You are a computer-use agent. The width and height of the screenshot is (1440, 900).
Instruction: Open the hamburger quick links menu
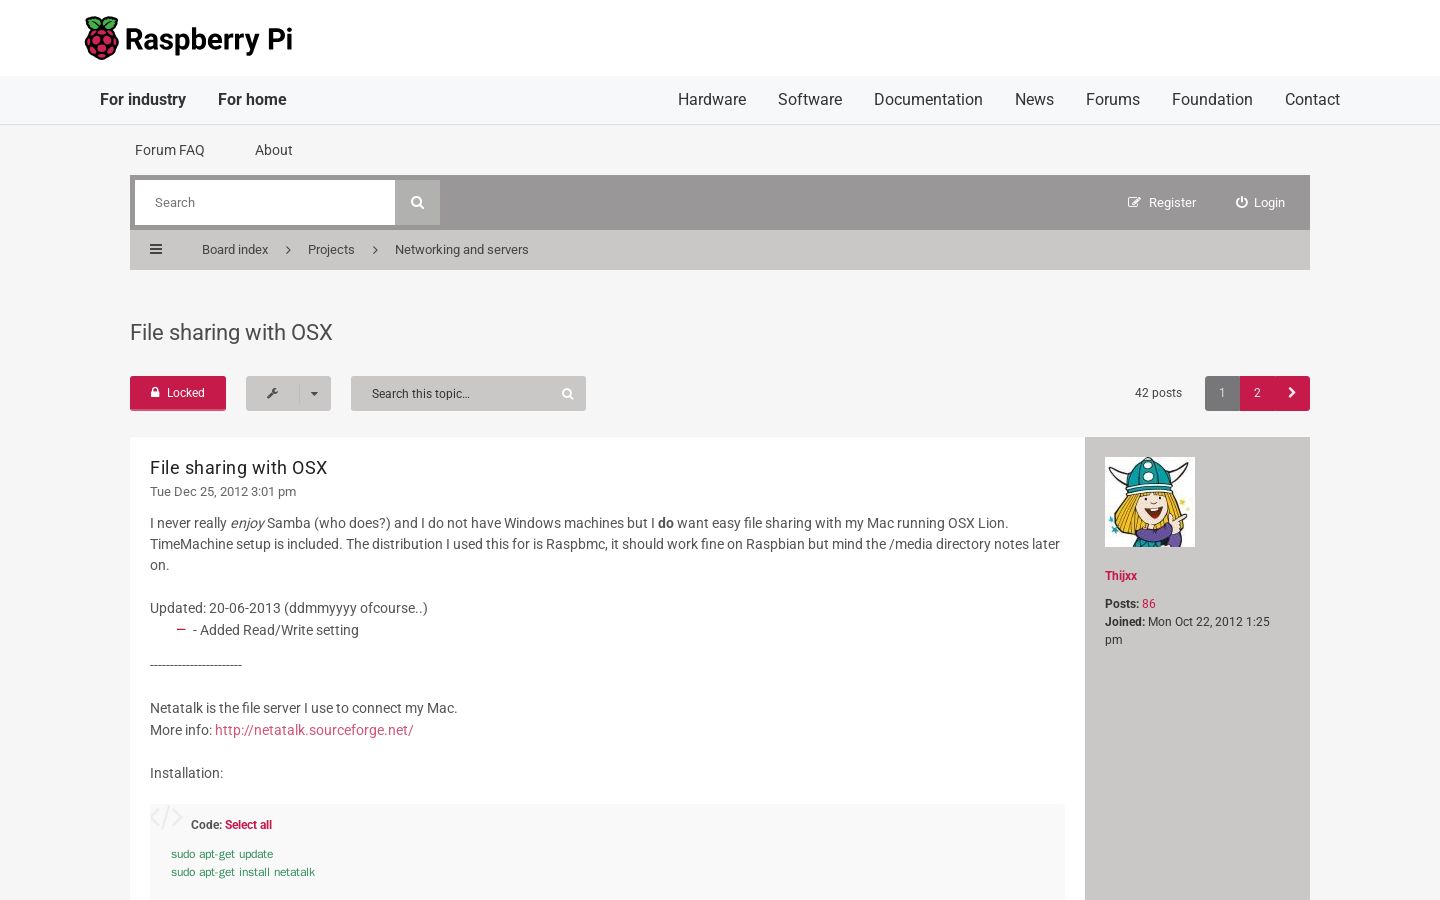[x=156, y=250]
